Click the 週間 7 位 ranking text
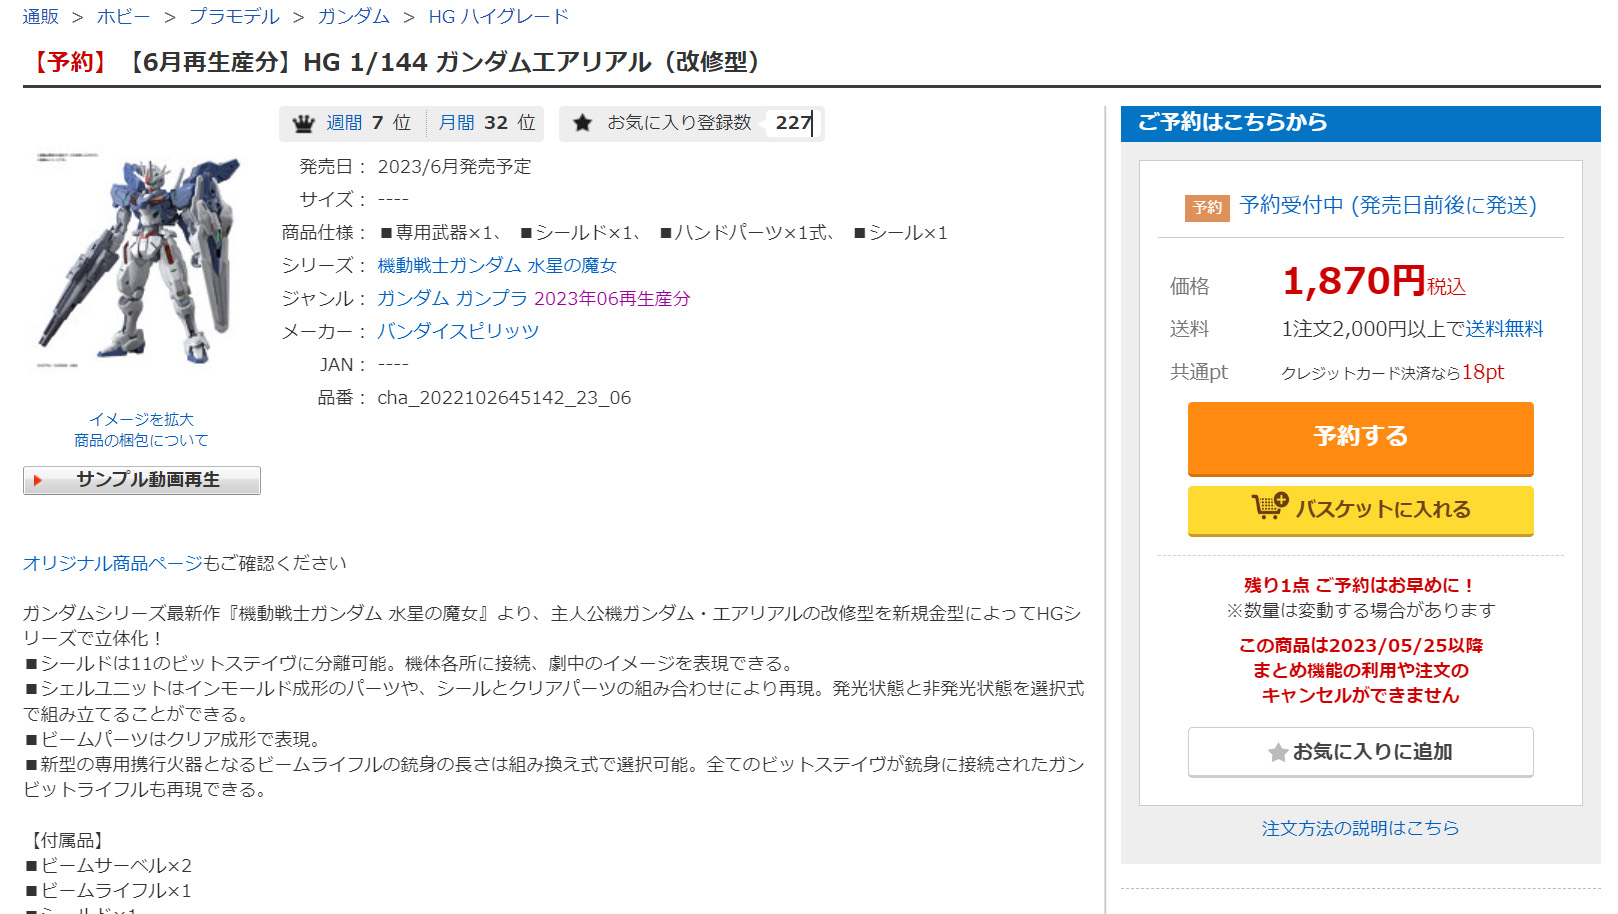 [369, 122]
